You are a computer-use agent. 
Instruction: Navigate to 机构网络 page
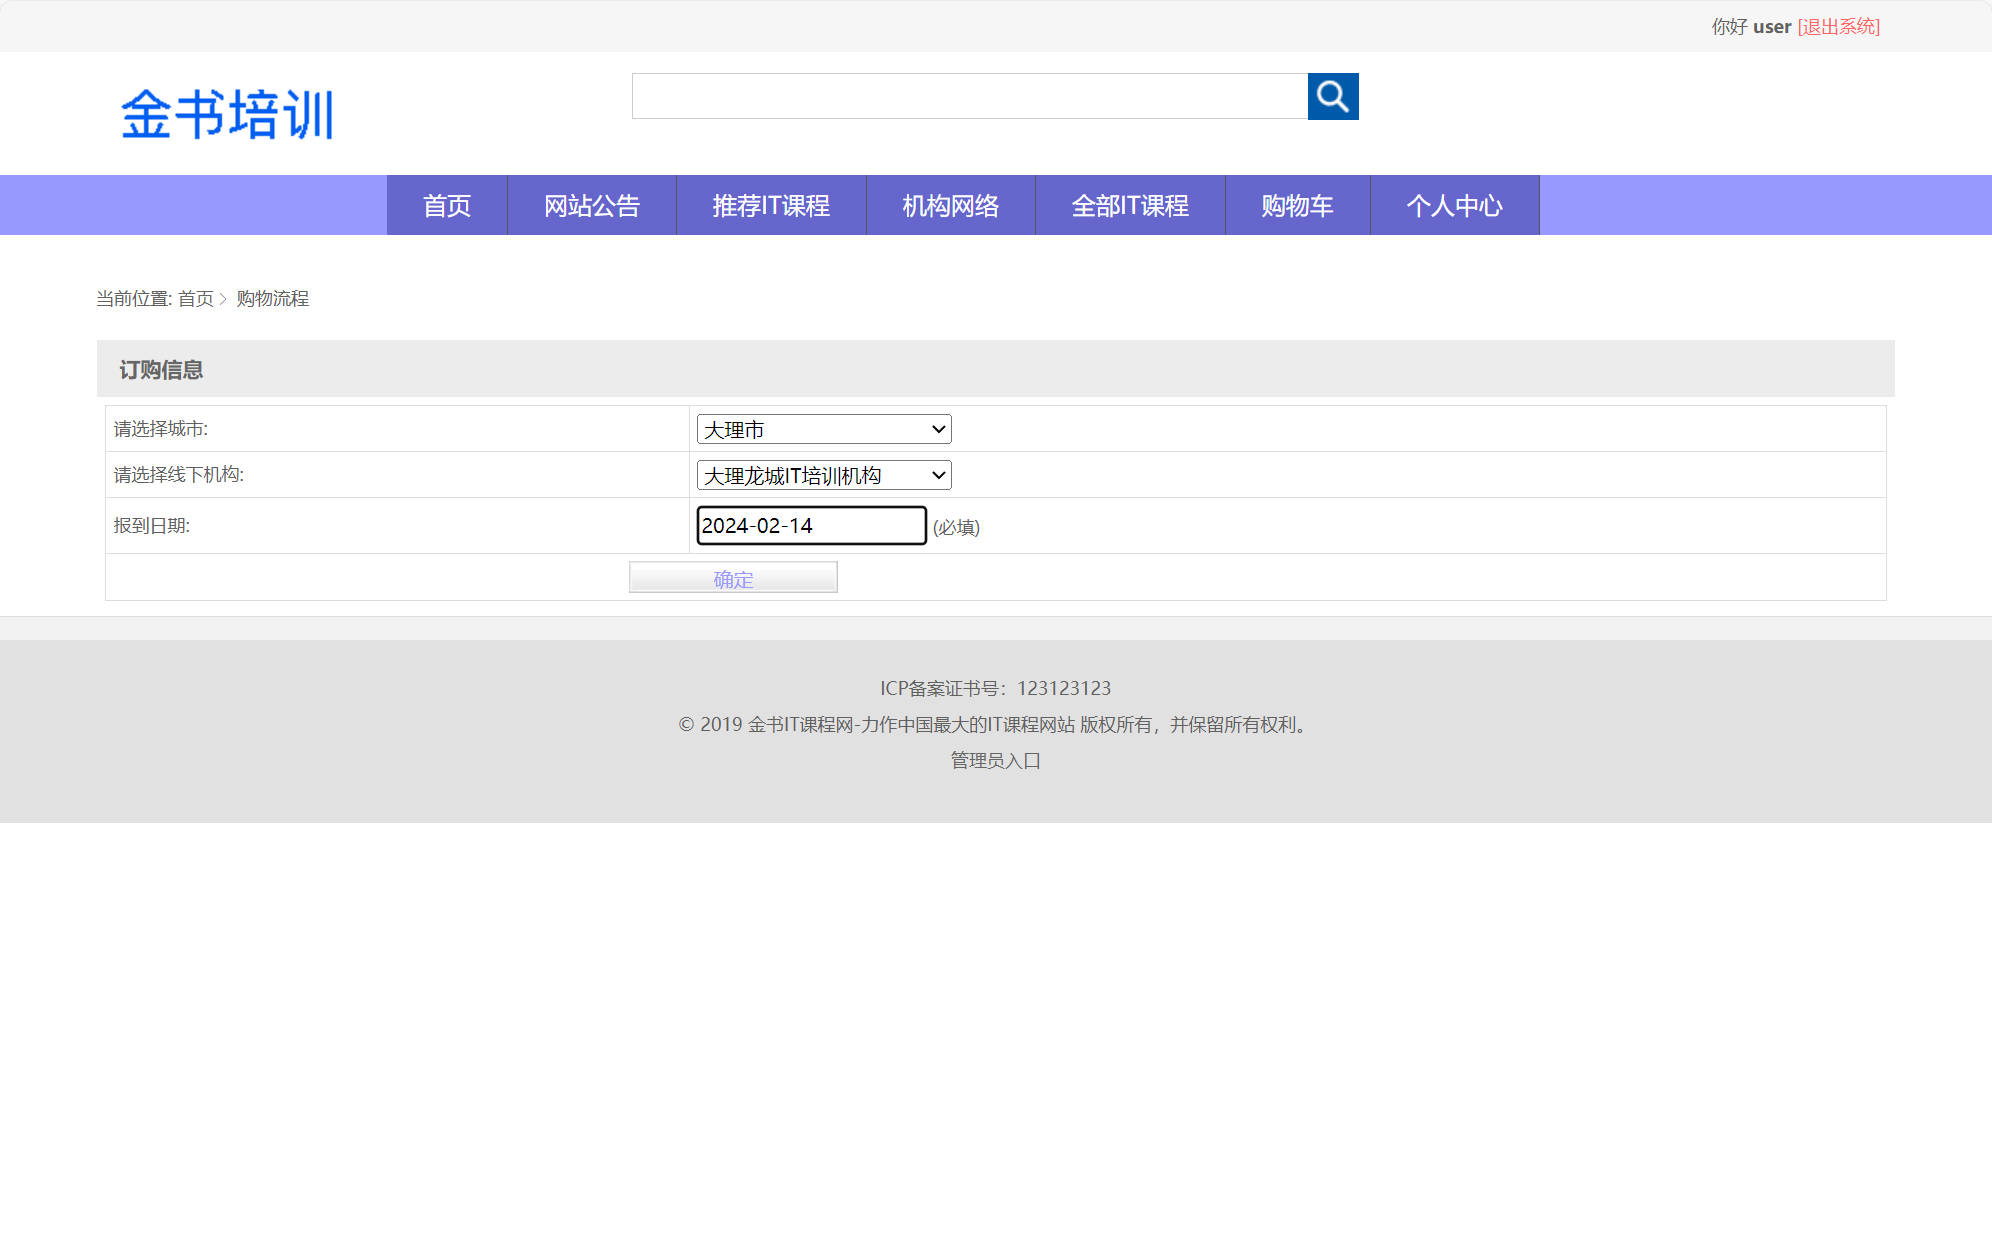950,206
